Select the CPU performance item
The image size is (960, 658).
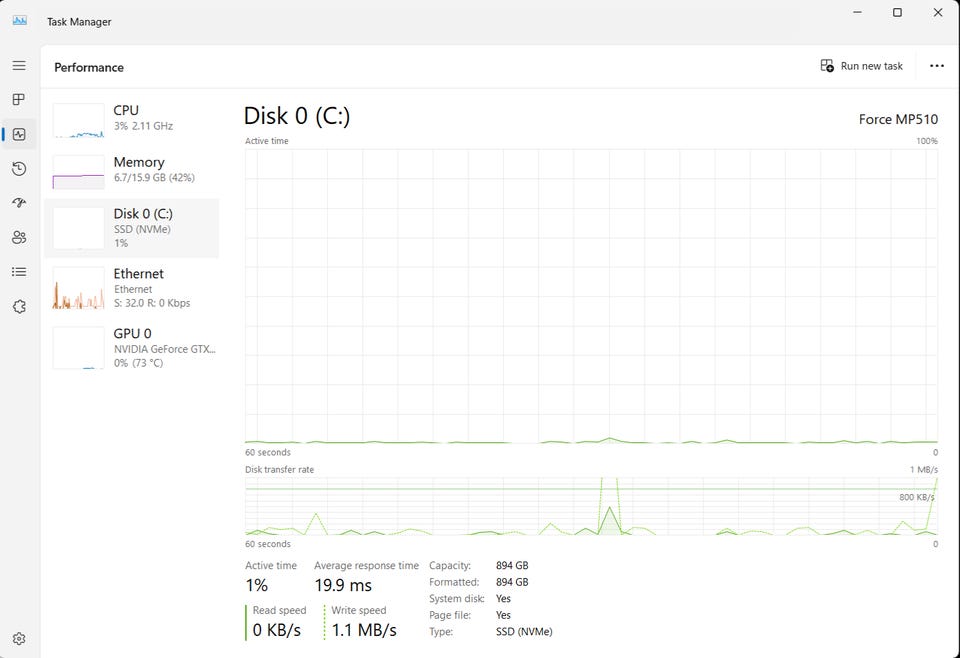132,120
